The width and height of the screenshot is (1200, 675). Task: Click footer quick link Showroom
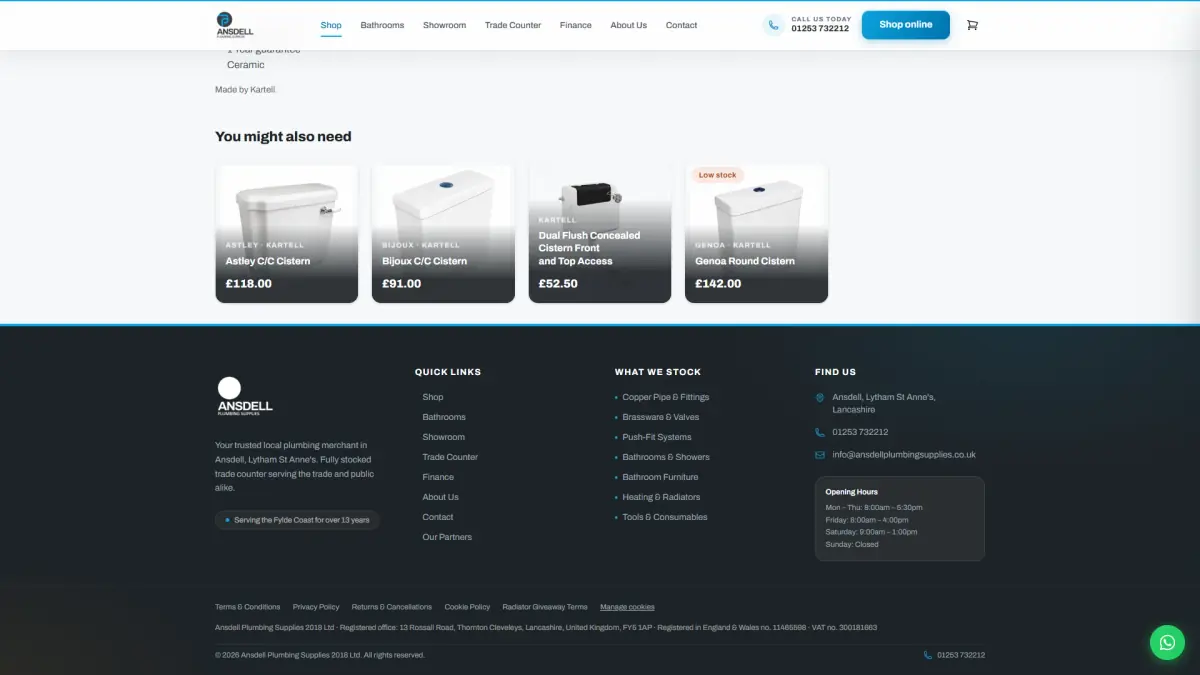[x=444, y=437]
